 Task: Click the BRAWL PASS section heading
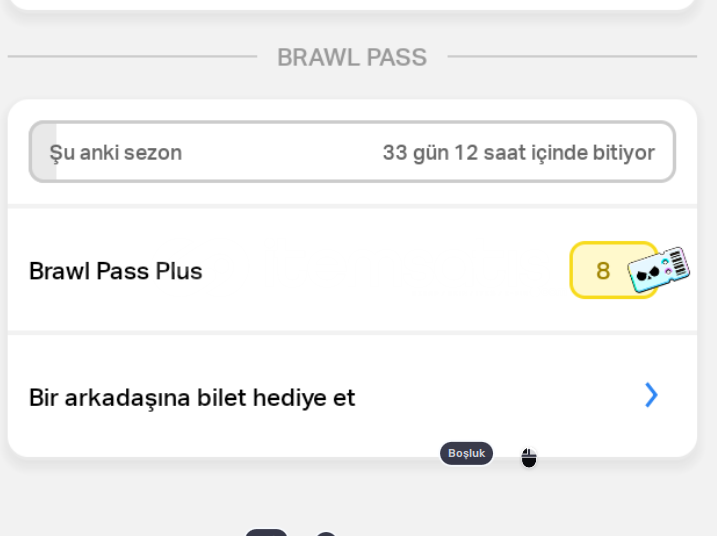pyautogui.click(x=352, y=58)
